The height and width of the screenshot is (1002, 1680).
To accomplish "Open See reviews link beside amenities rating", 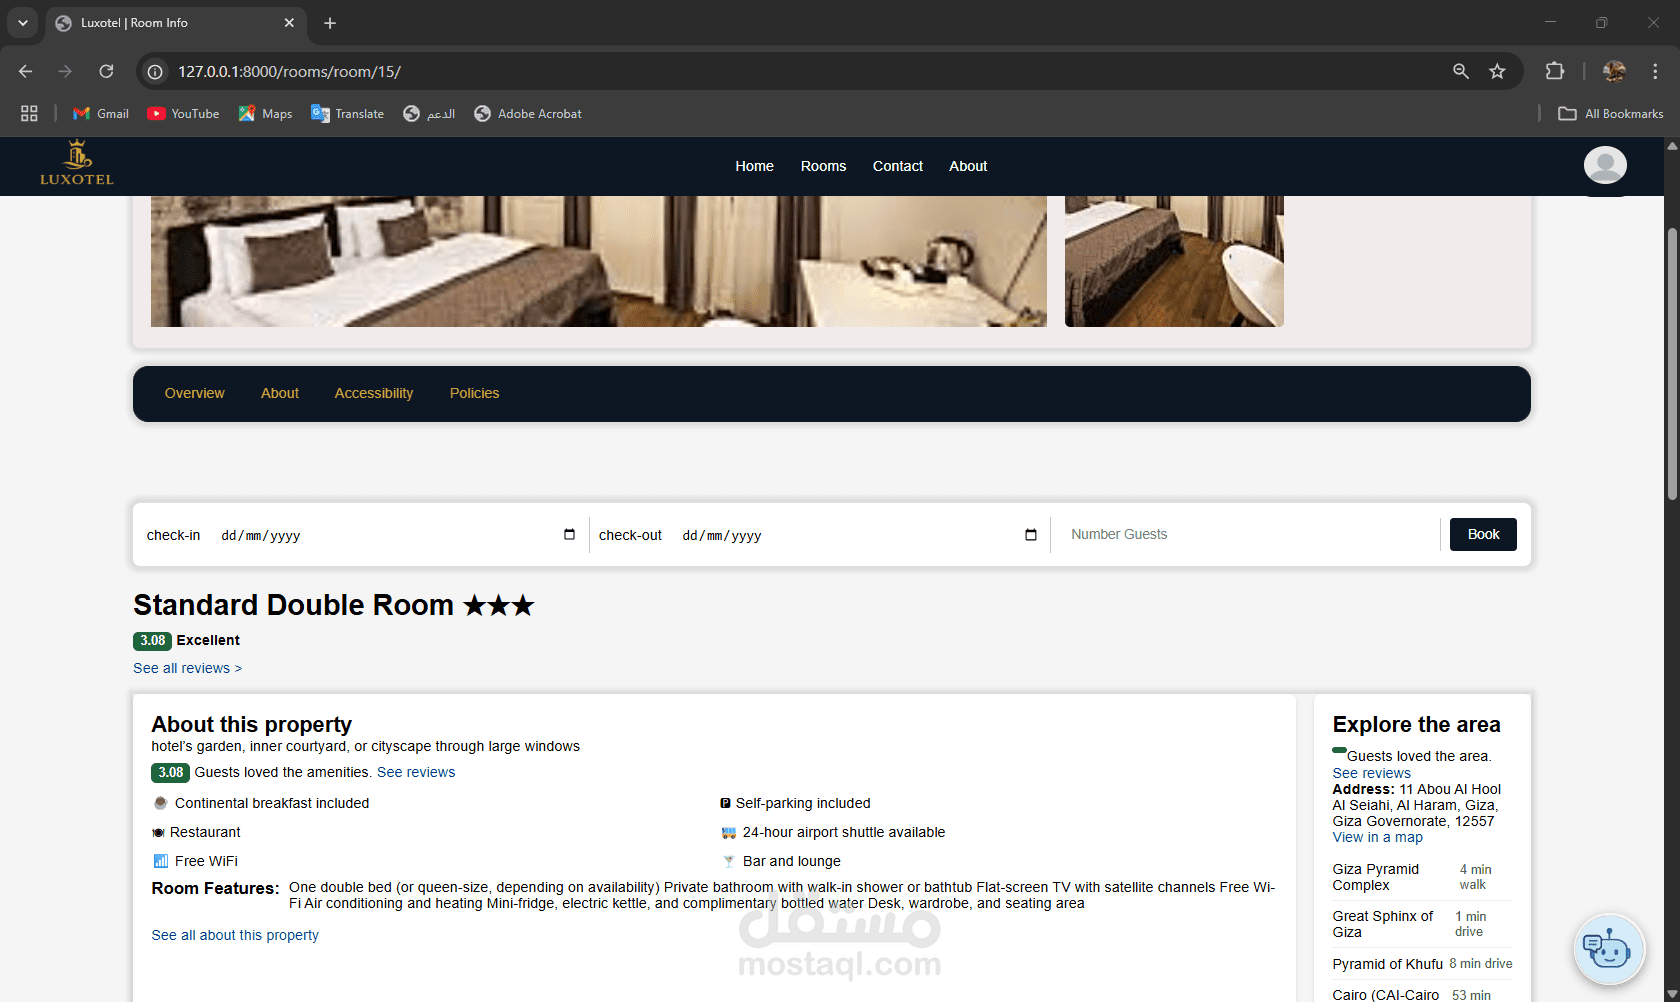I will click(416, 772).
